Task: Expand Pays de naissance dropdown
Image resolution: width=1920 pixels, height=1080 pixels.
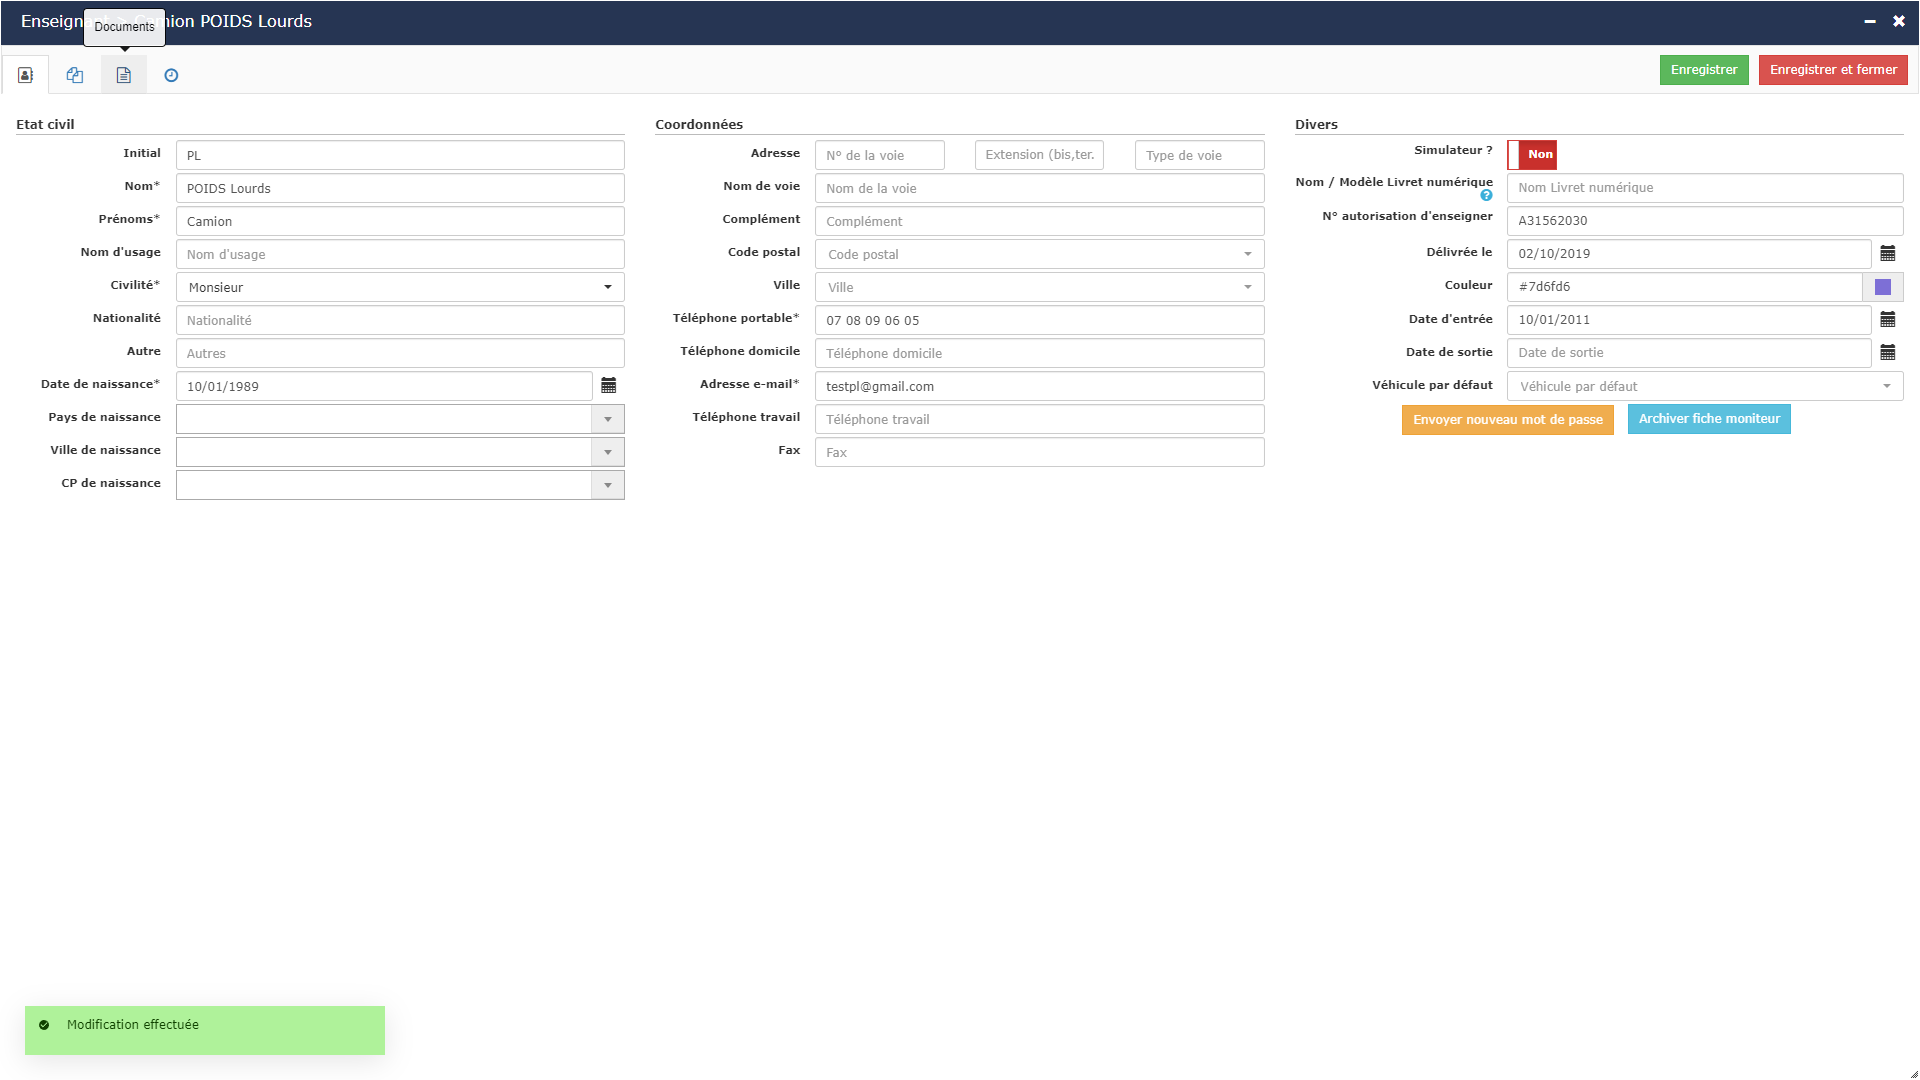Action: [607, 419]
